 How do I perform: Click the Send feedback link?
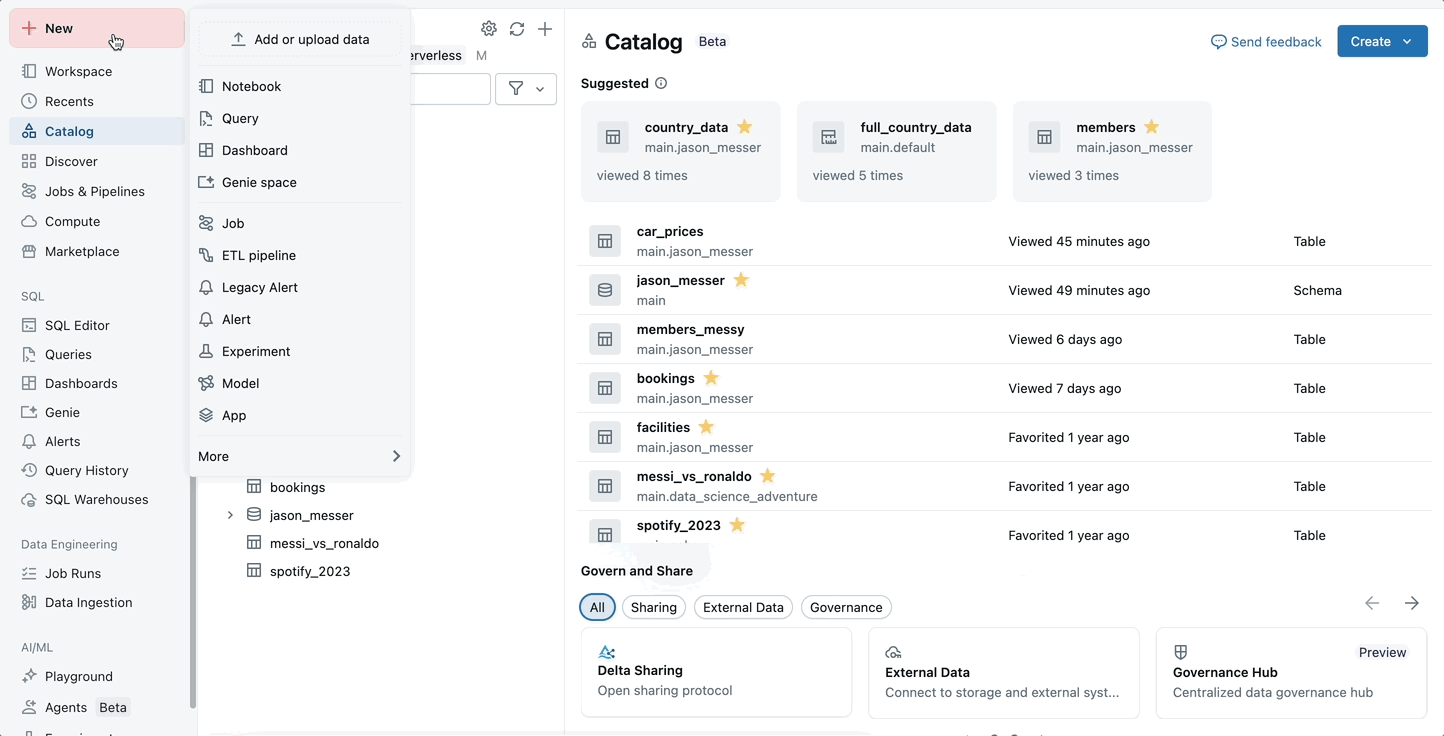(x=1266, y=42)
